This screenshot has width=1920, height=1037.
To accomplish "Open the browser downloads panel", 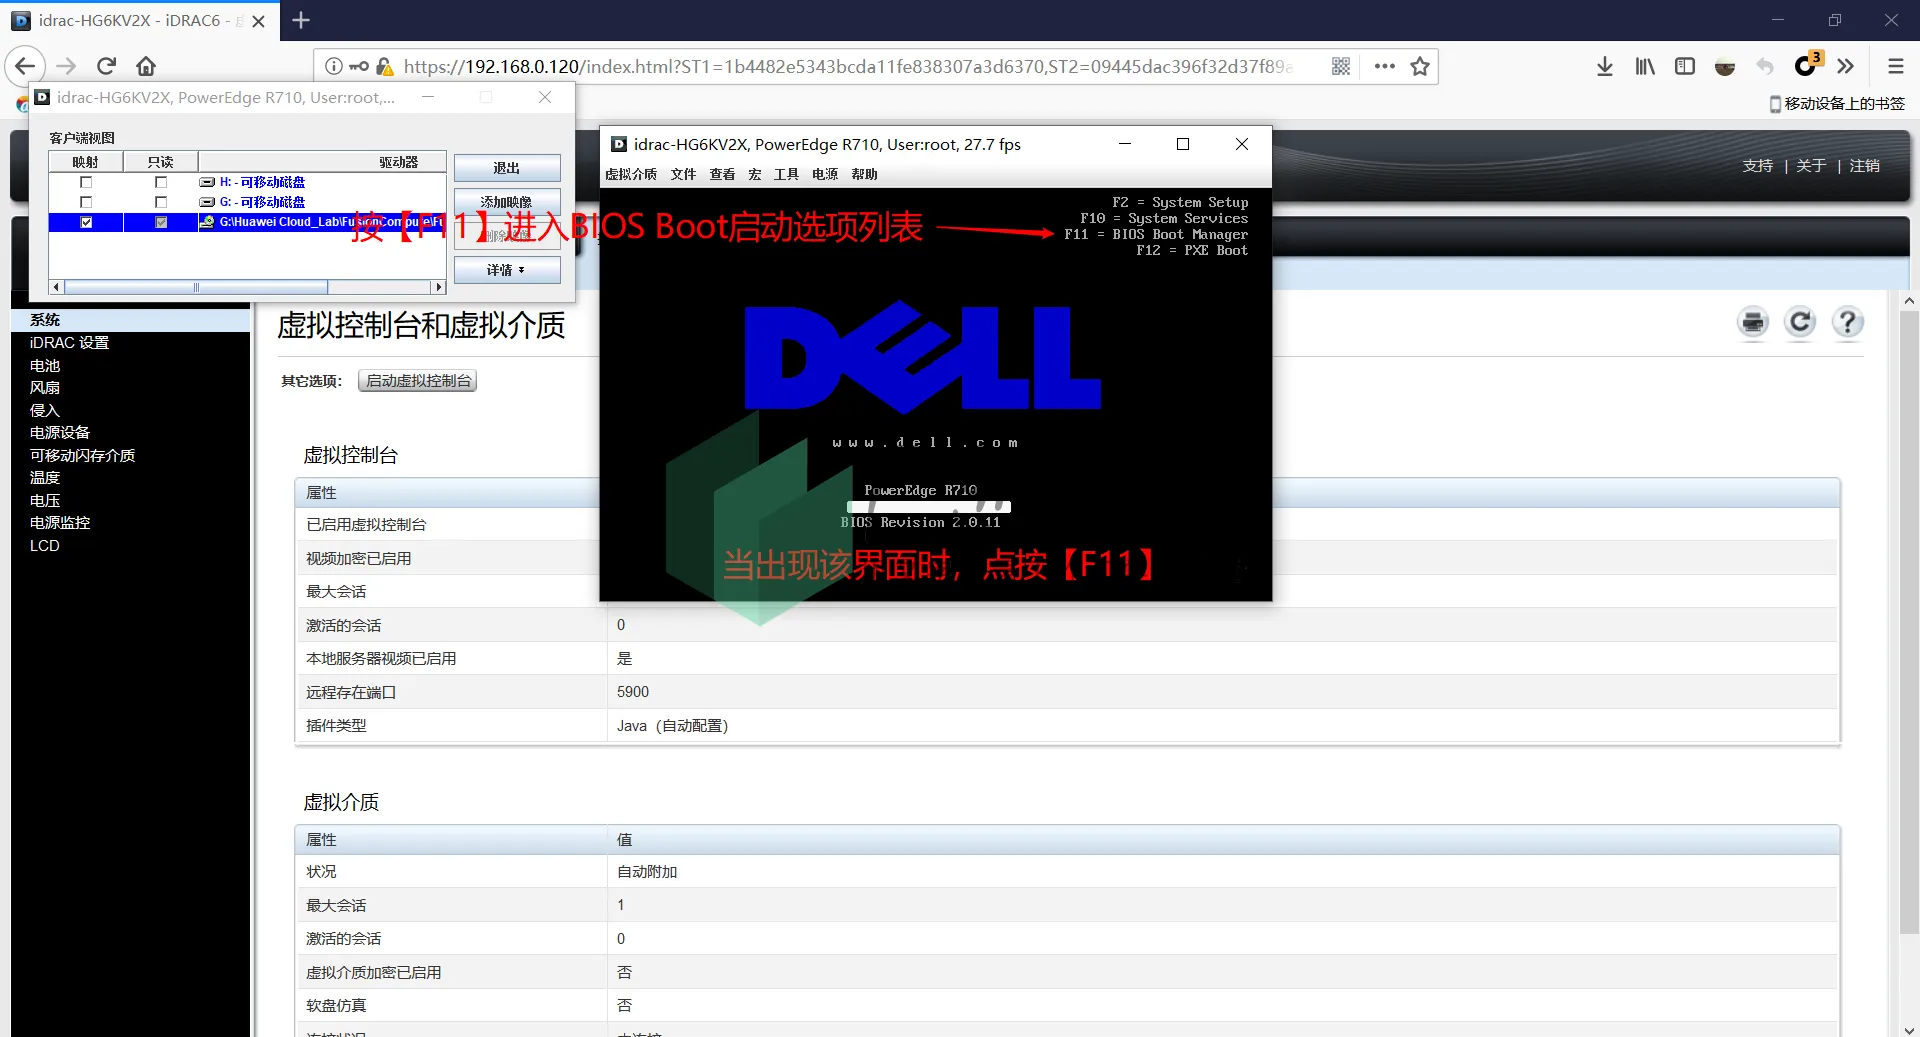I will coord(1605,66).
